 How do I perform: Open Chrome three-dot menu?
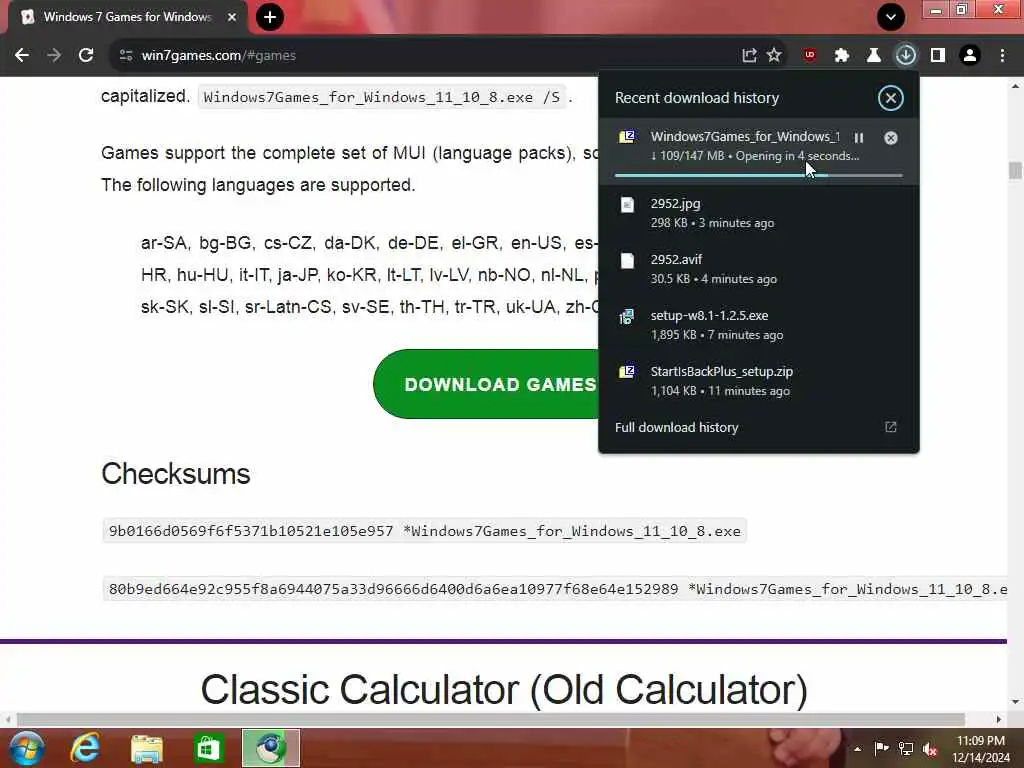point(1002,56)
